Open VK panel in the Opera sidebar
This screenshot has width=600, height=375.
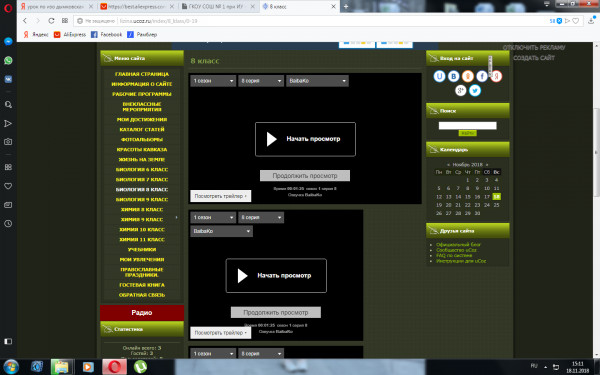[x=8, y=79]
